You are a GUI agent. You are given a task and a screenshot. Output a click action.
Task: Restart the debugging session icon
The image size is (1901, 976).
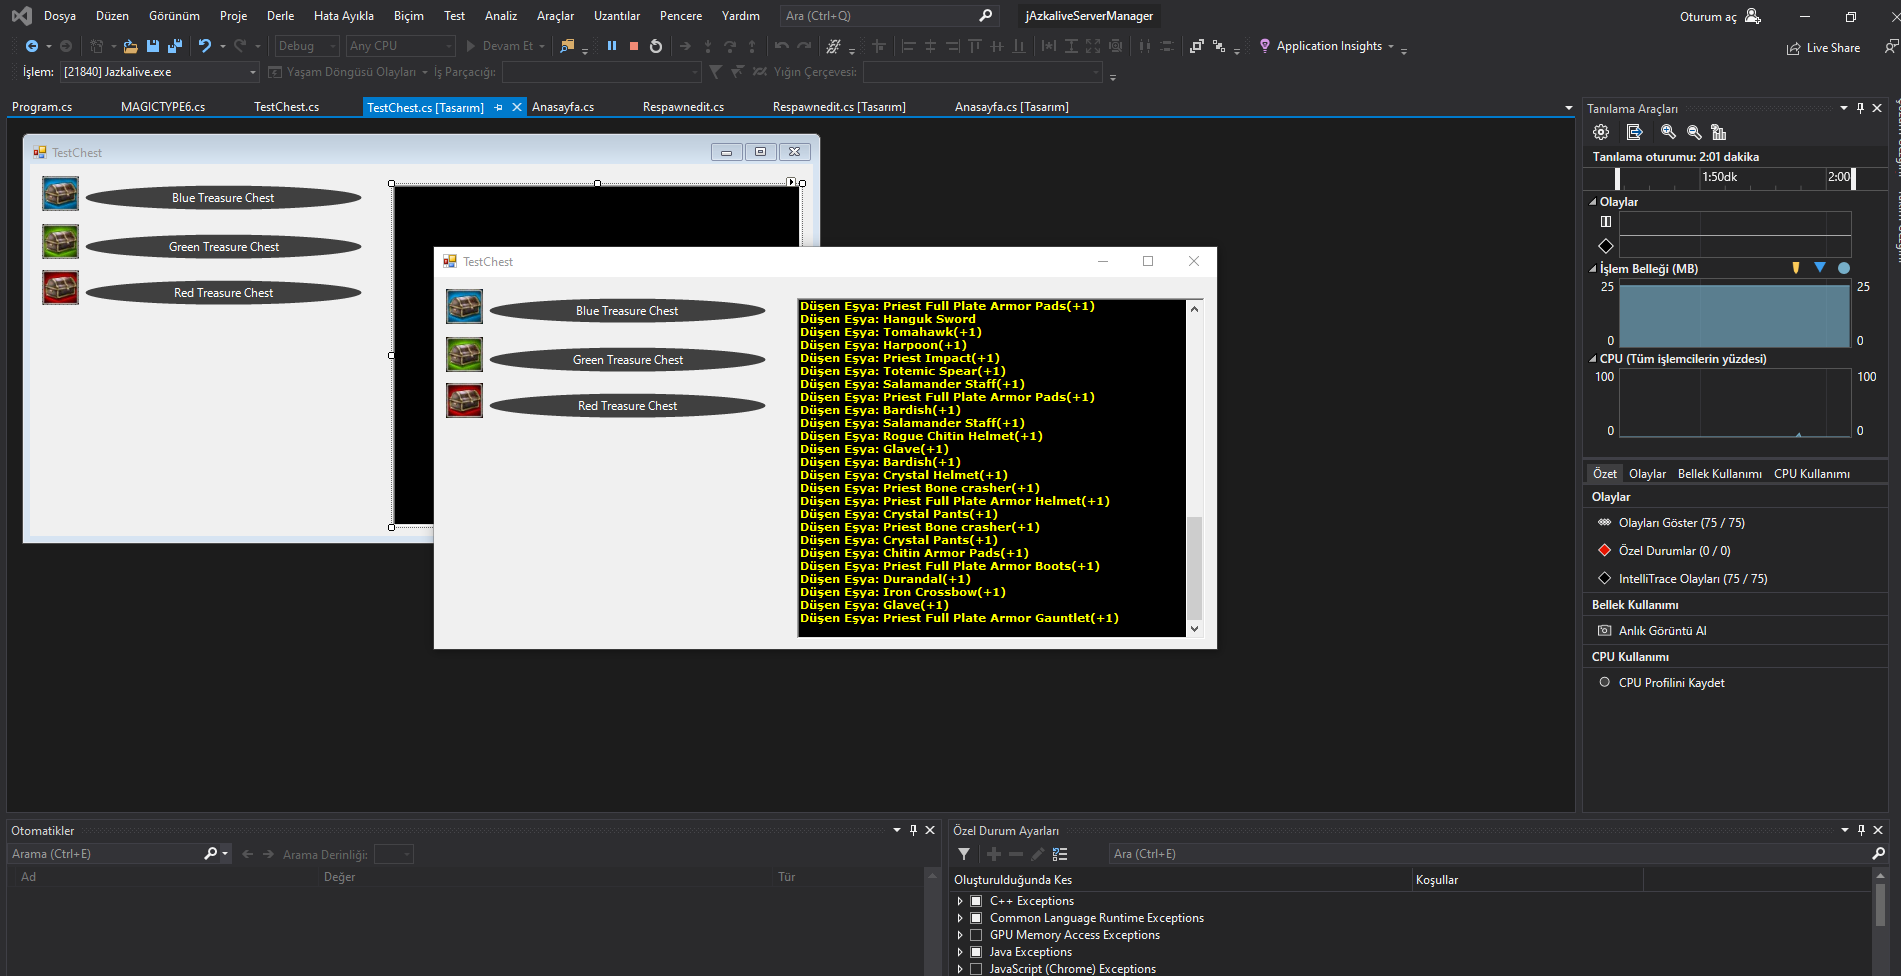(656, 46)
